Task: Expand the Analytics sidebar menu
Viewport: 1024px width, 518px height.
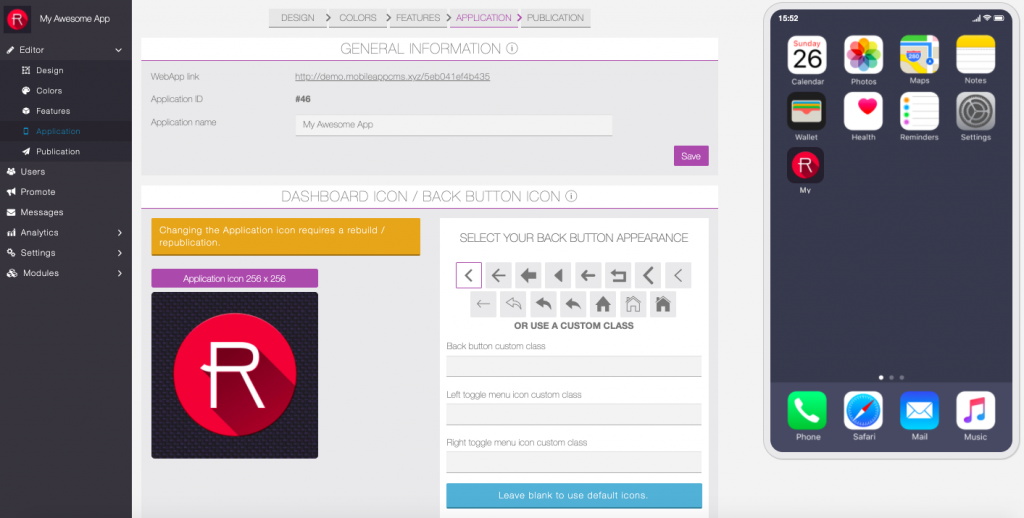Action: pyautogui.click(x=119, y=233)
